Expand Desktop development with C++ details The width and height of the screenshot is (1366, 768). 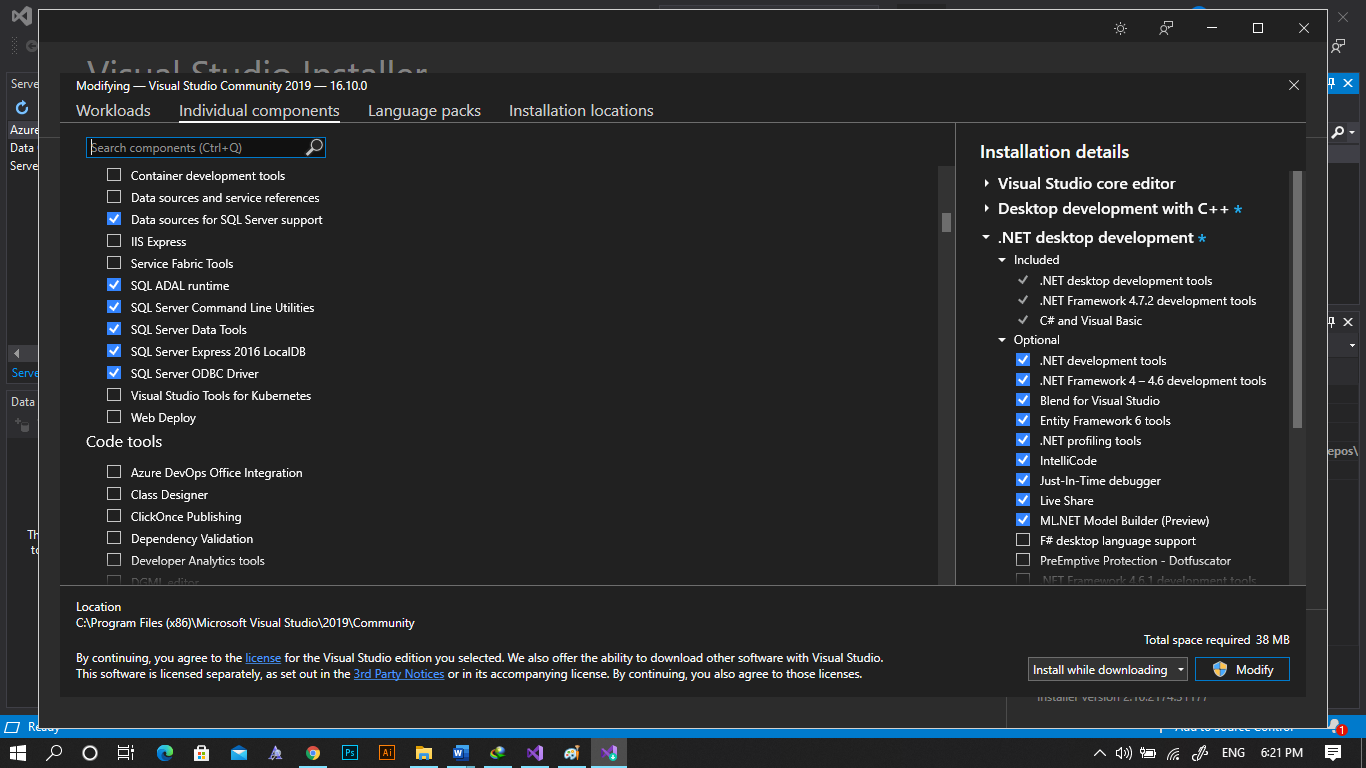987,208
